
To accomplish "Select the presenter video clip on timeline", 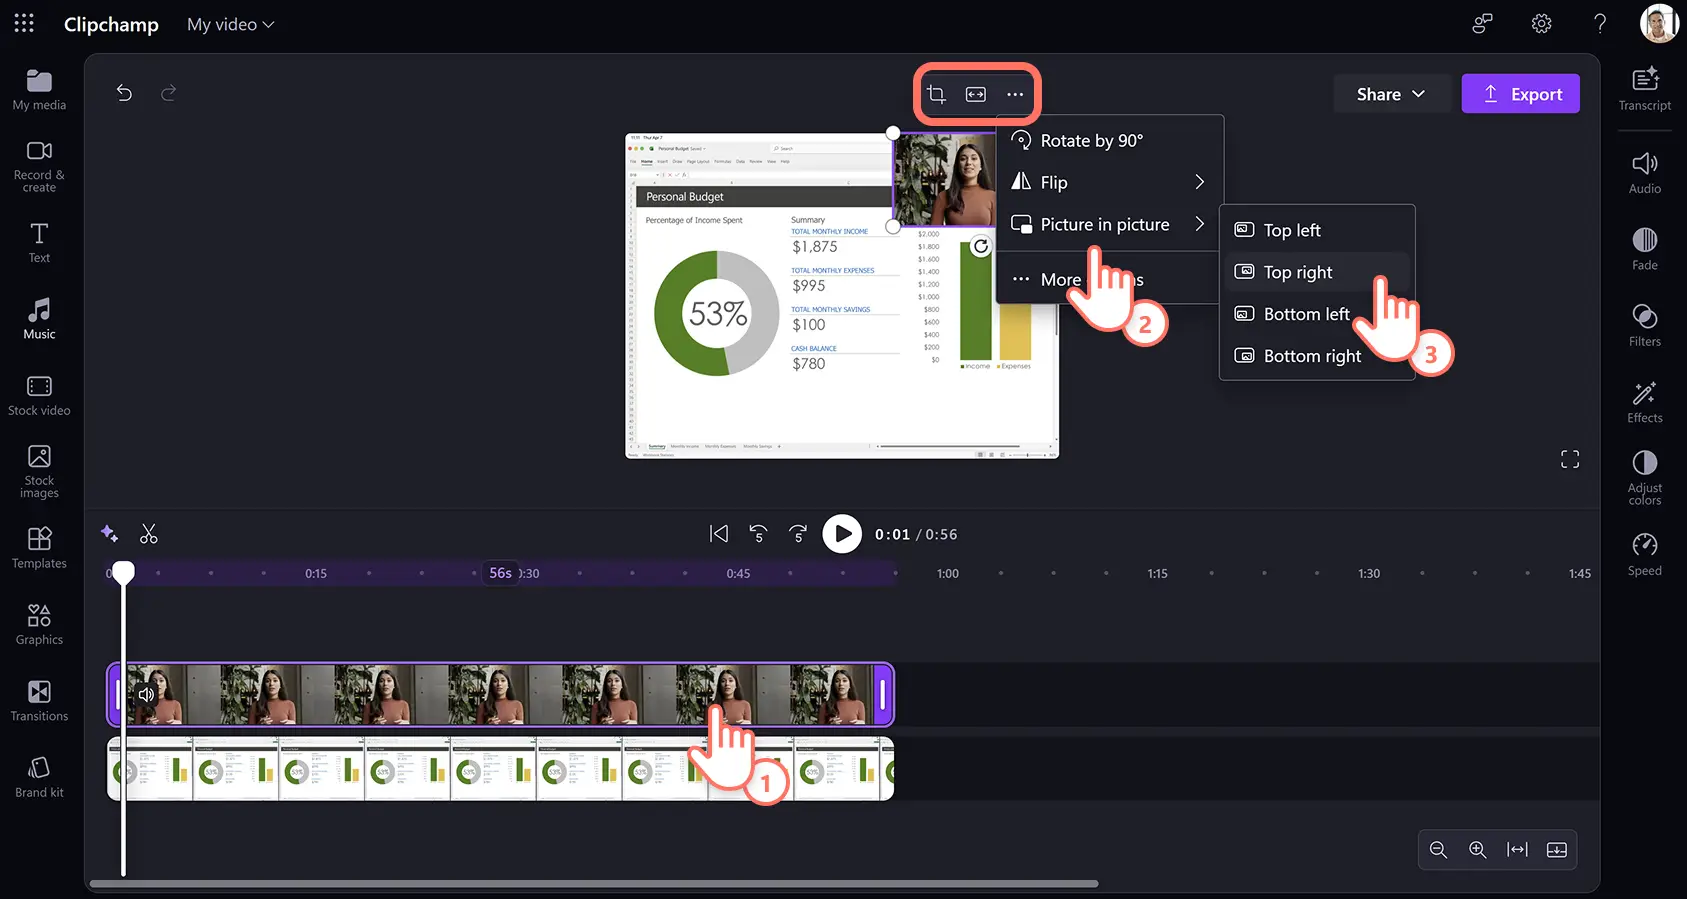I will point(500,694).
